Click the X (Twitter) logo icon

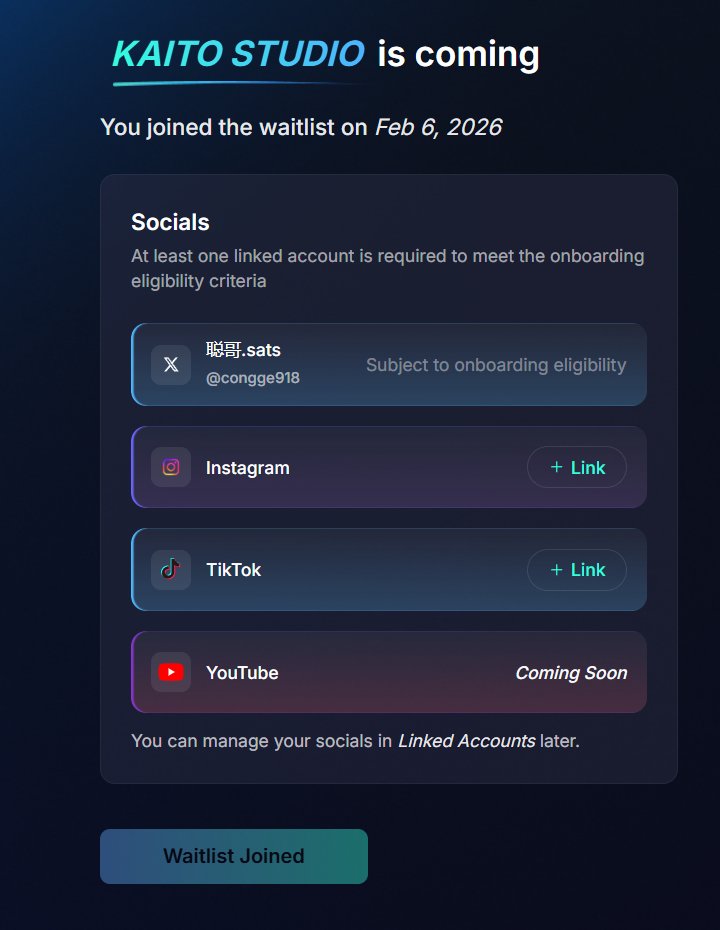point(171,365)
